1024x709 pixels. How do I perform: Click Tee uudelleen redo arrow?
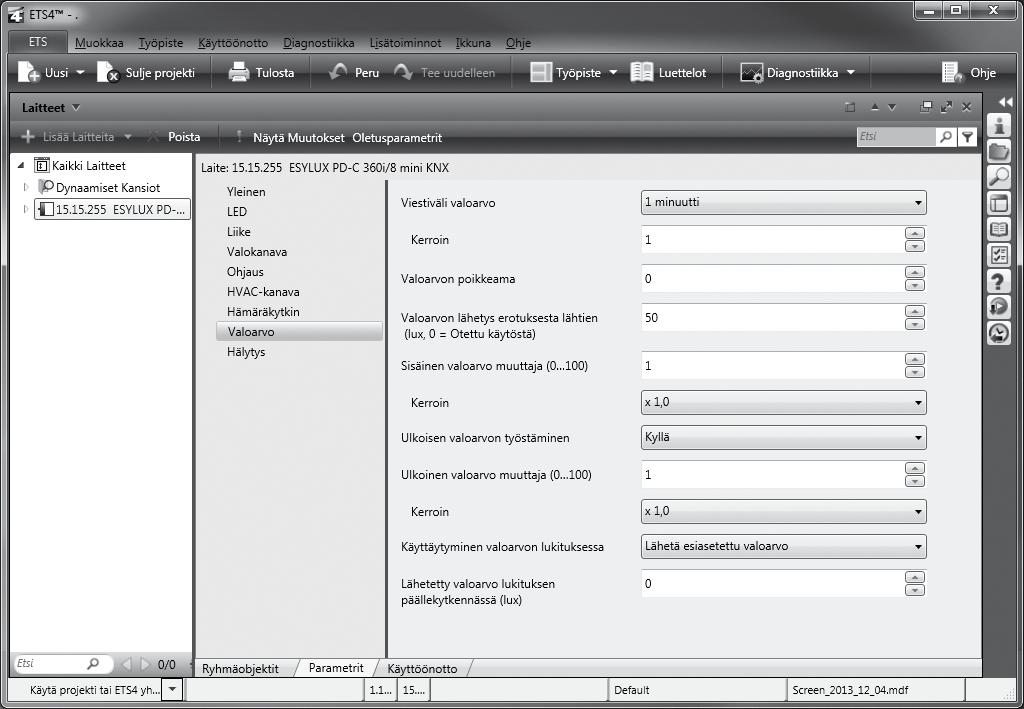click(403, 72)
